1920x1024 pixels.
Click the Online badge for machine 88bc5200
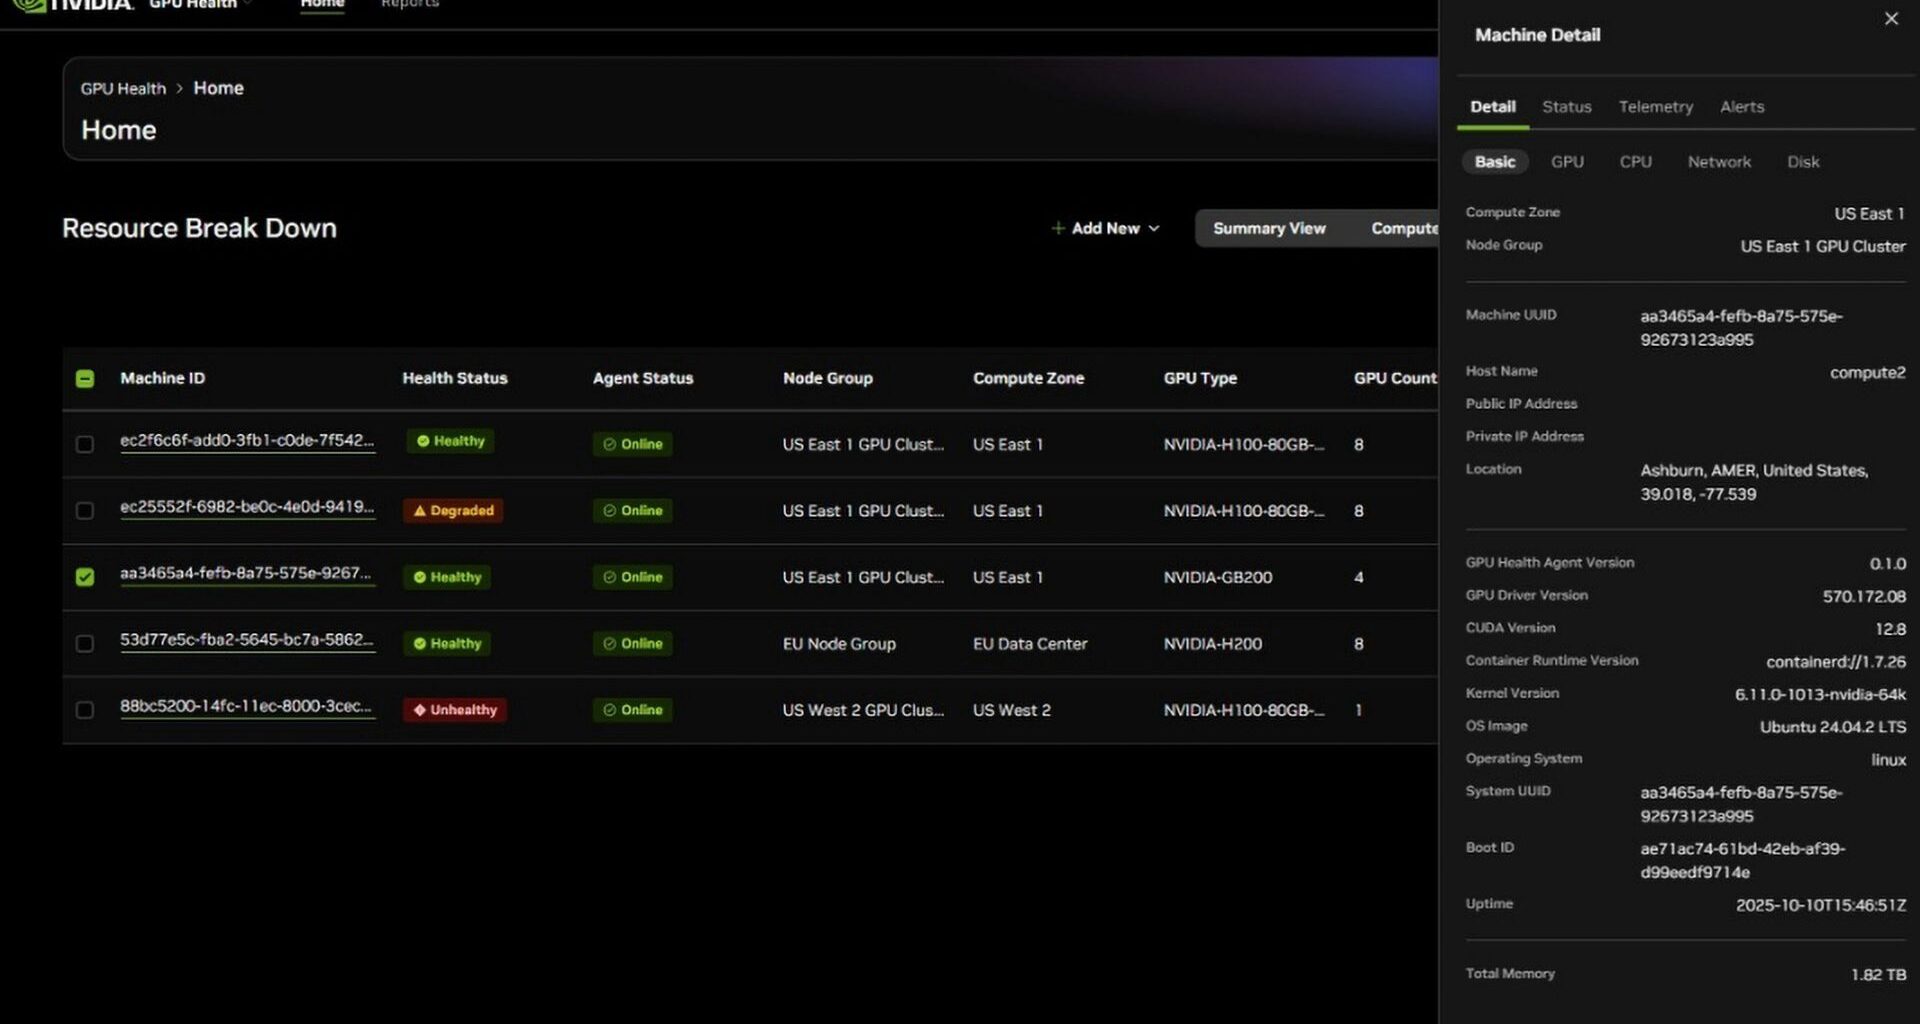coord(632,710)
